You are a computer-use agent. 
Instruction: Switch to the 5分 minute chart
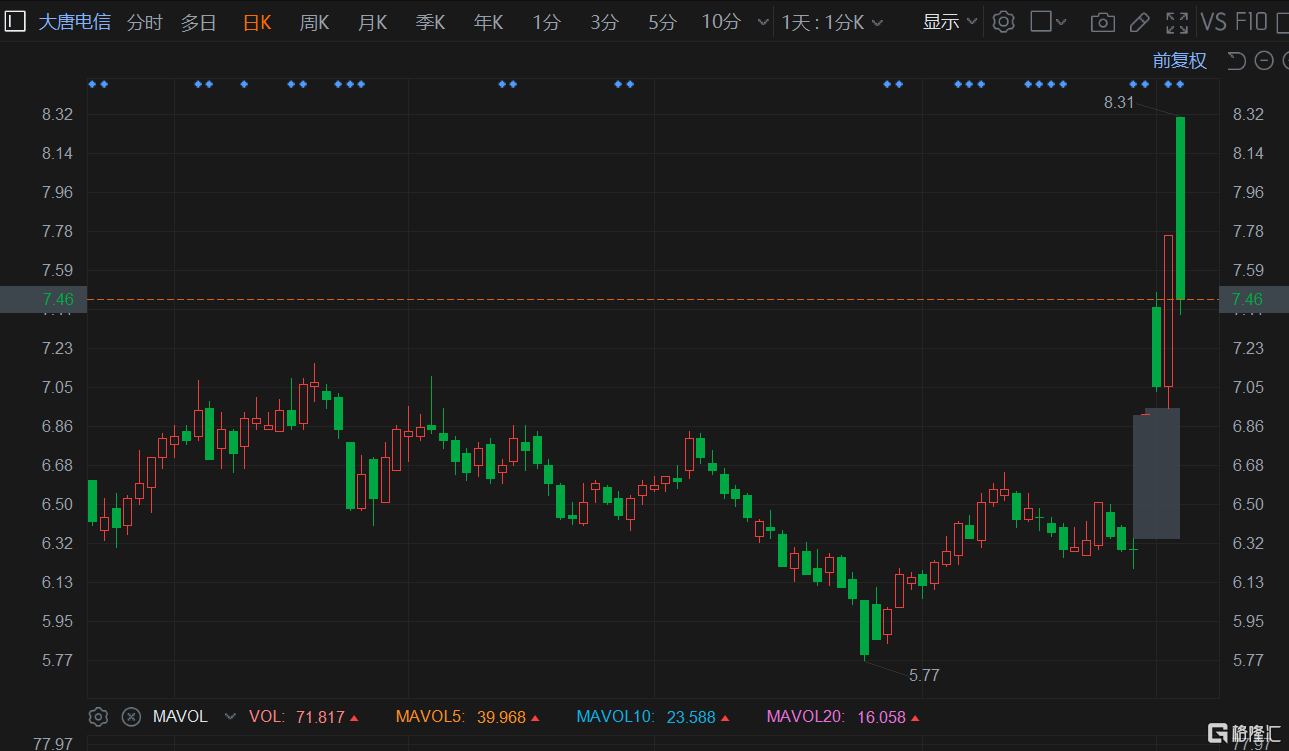click(662, 22)
